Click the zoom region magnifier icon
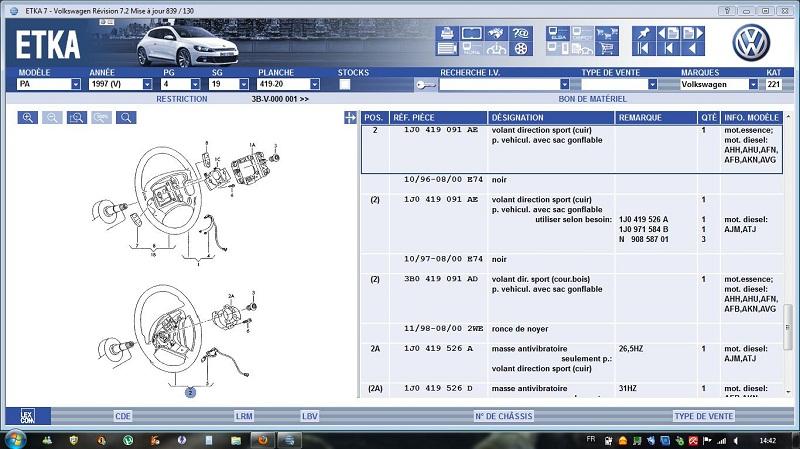 click(x=77, y=118)
